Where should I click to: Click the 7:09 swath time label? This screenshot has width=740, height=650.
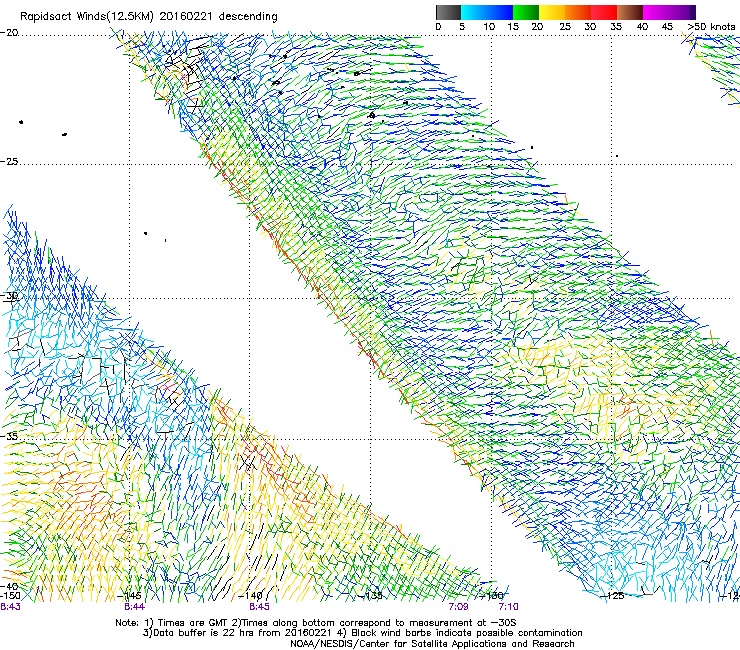click(458, 607)
